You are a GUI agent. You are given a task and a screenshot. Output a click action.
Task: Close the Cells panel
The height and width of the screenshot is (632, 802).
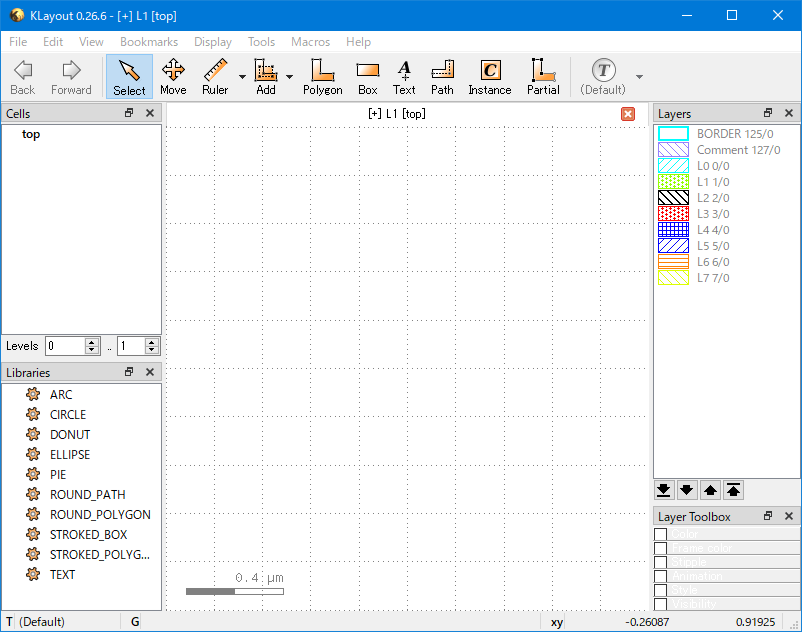point(150,113)
